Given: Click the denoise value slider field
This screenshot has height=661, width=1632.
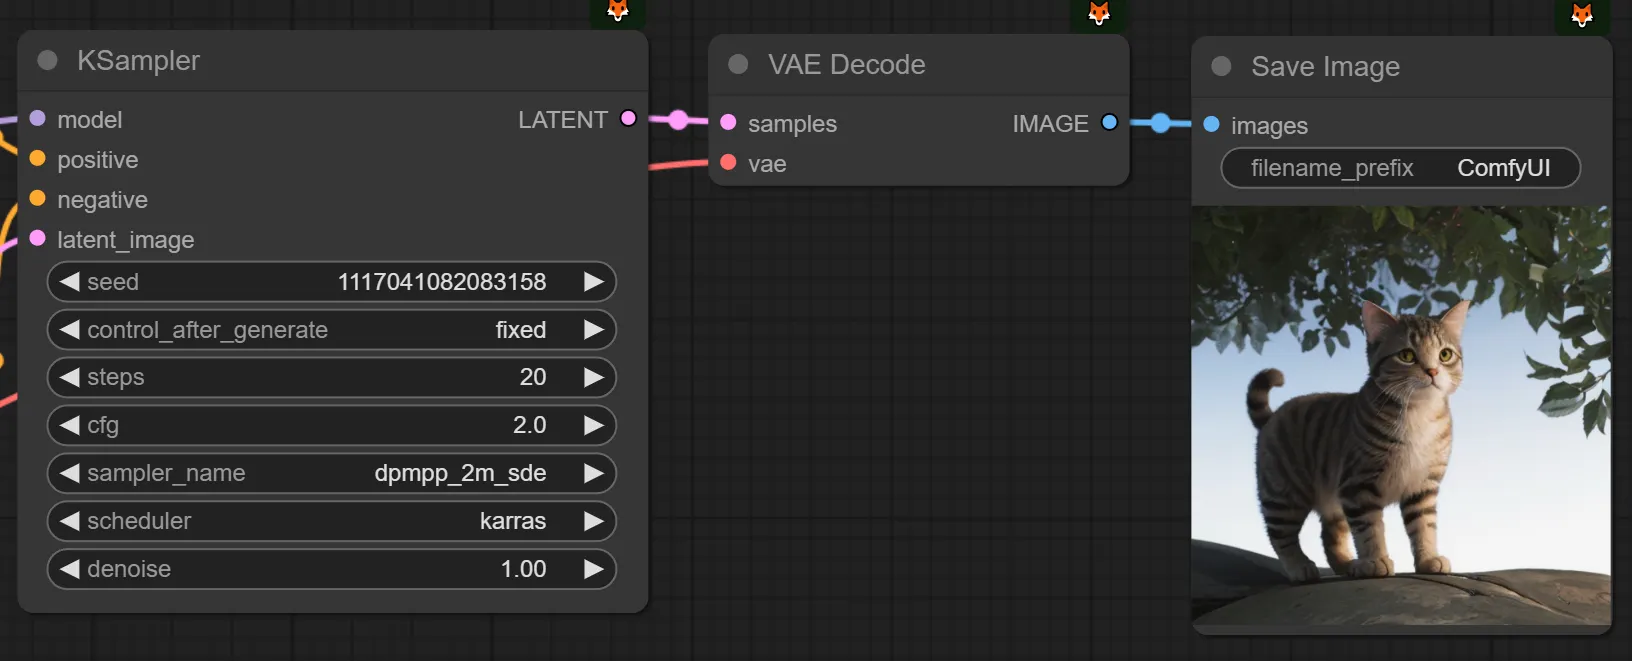Looking at the screenshot, I should point(330,569).
